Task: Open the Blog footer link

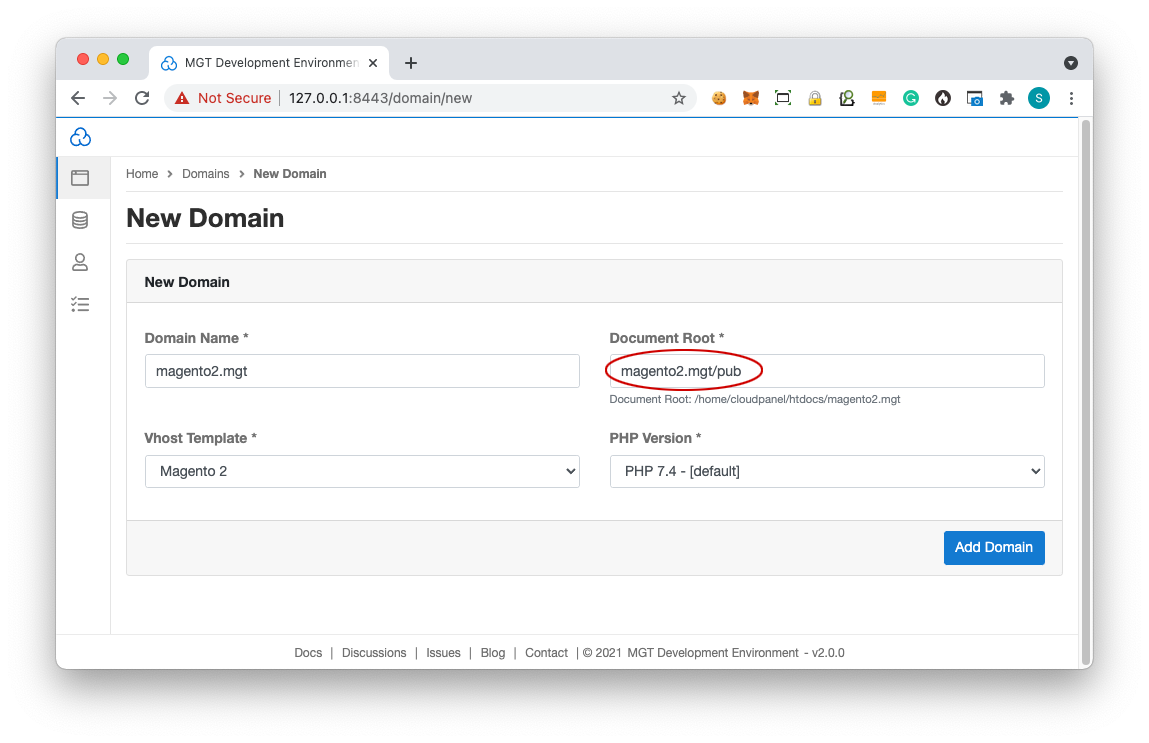Action: 492,653
